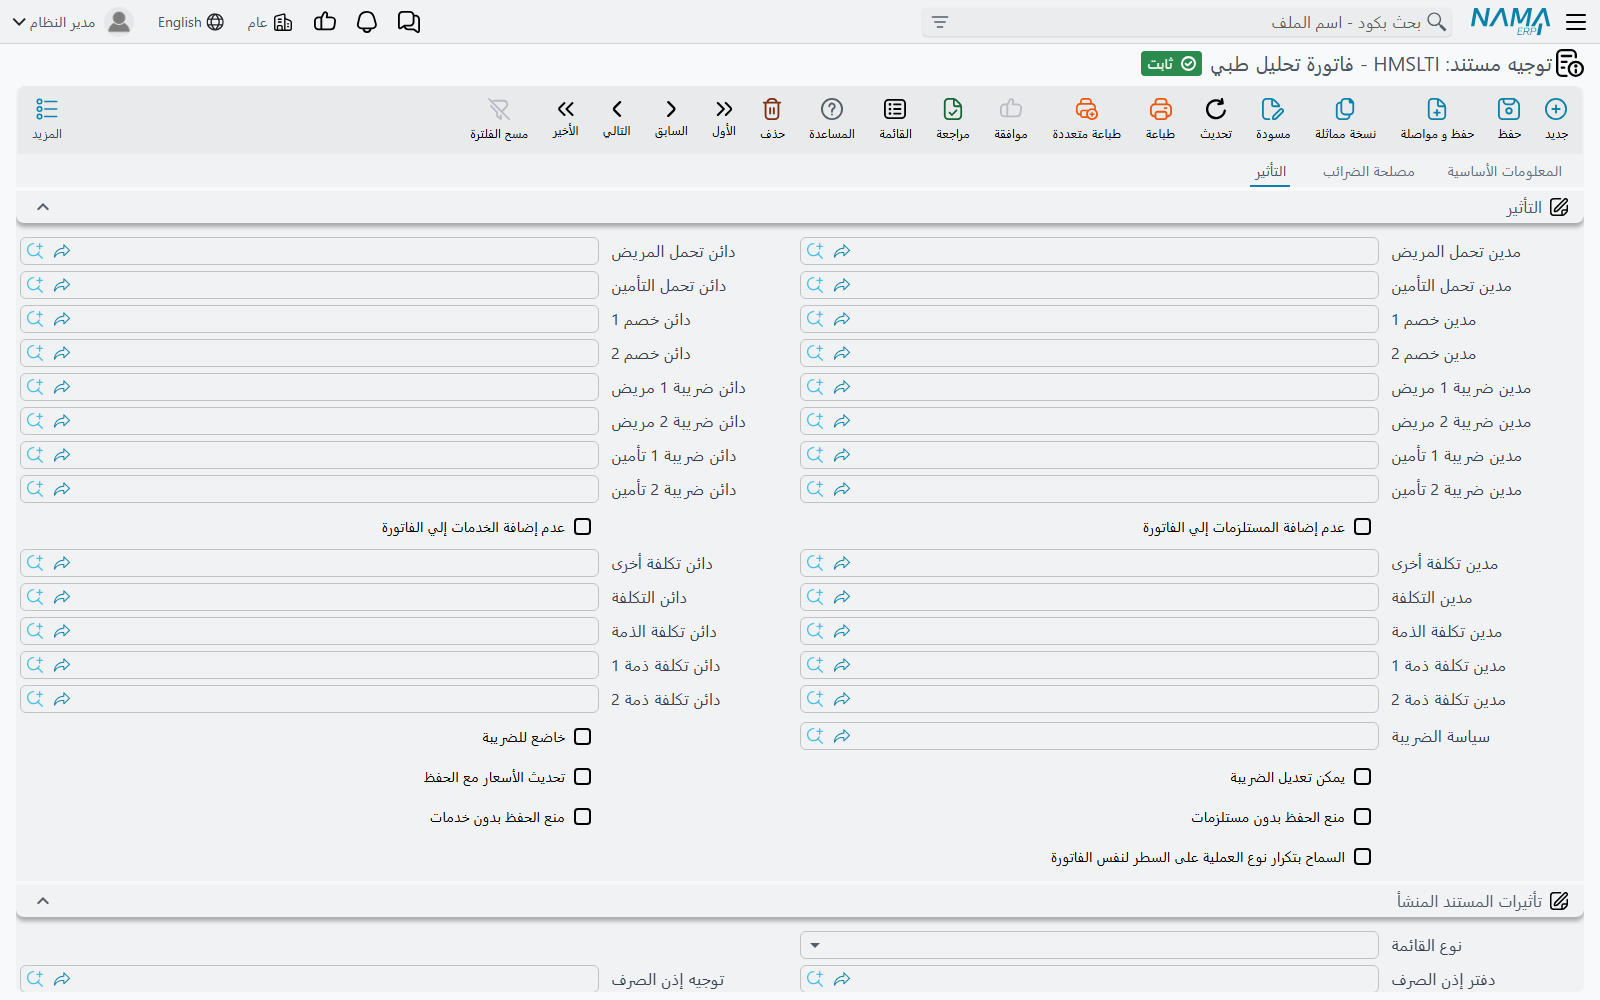Enable خاضع للضريبة checkbox
Screen dimensions: 1600x1000
pos(583,737)
